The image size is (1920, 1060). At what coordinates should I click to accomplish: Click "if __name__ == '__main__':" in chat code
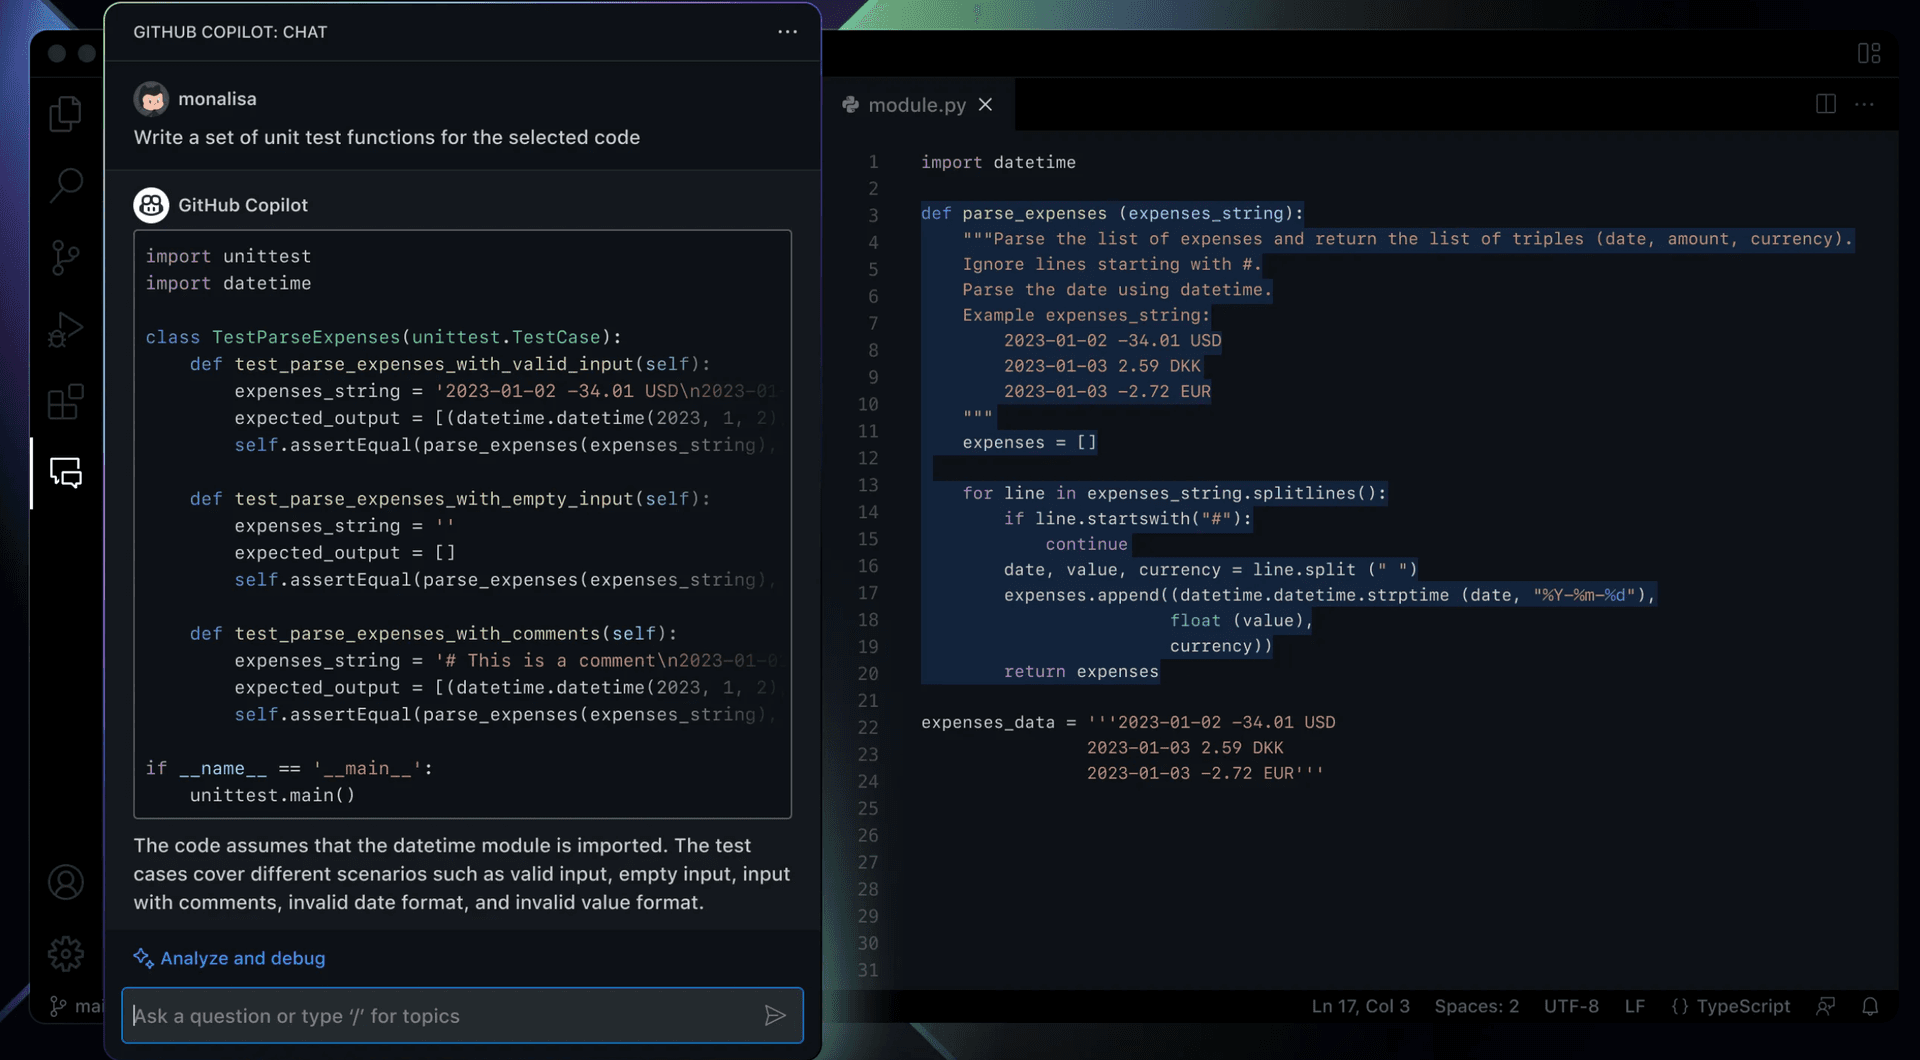click(289, 769)
